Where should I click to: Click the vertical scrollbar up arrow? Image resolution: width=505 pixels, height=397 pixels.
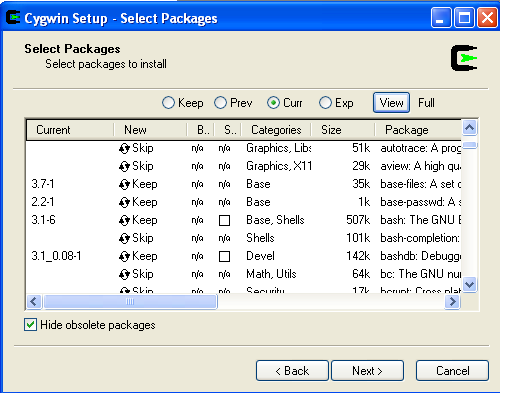(x=470, y=127)
